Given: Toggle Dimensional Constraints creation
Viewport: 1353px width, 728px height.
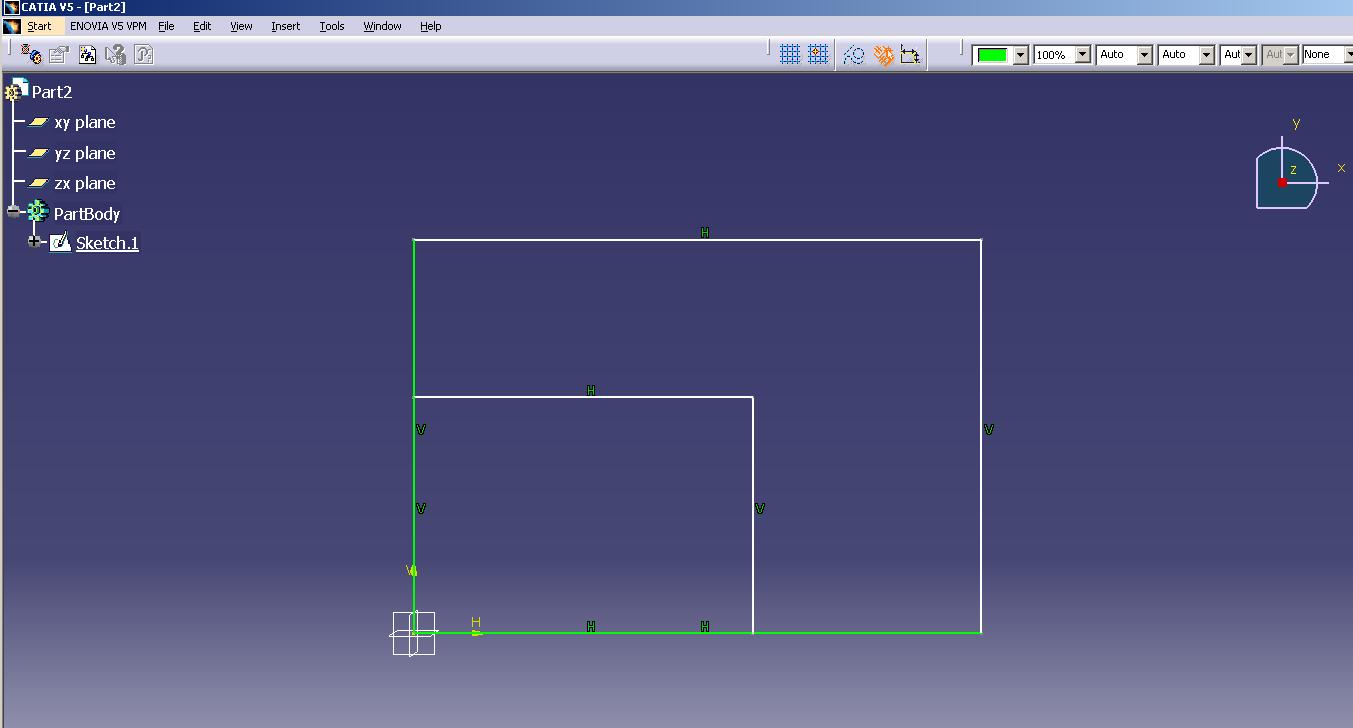Looking at the screenshot, I should tap(910, 55).
